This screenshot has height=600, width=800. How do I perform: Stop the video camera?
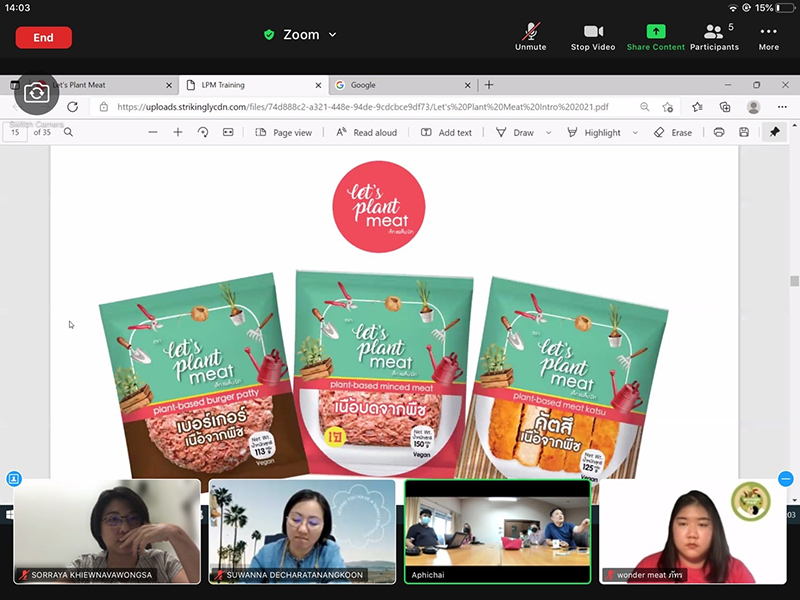point(593,37)
